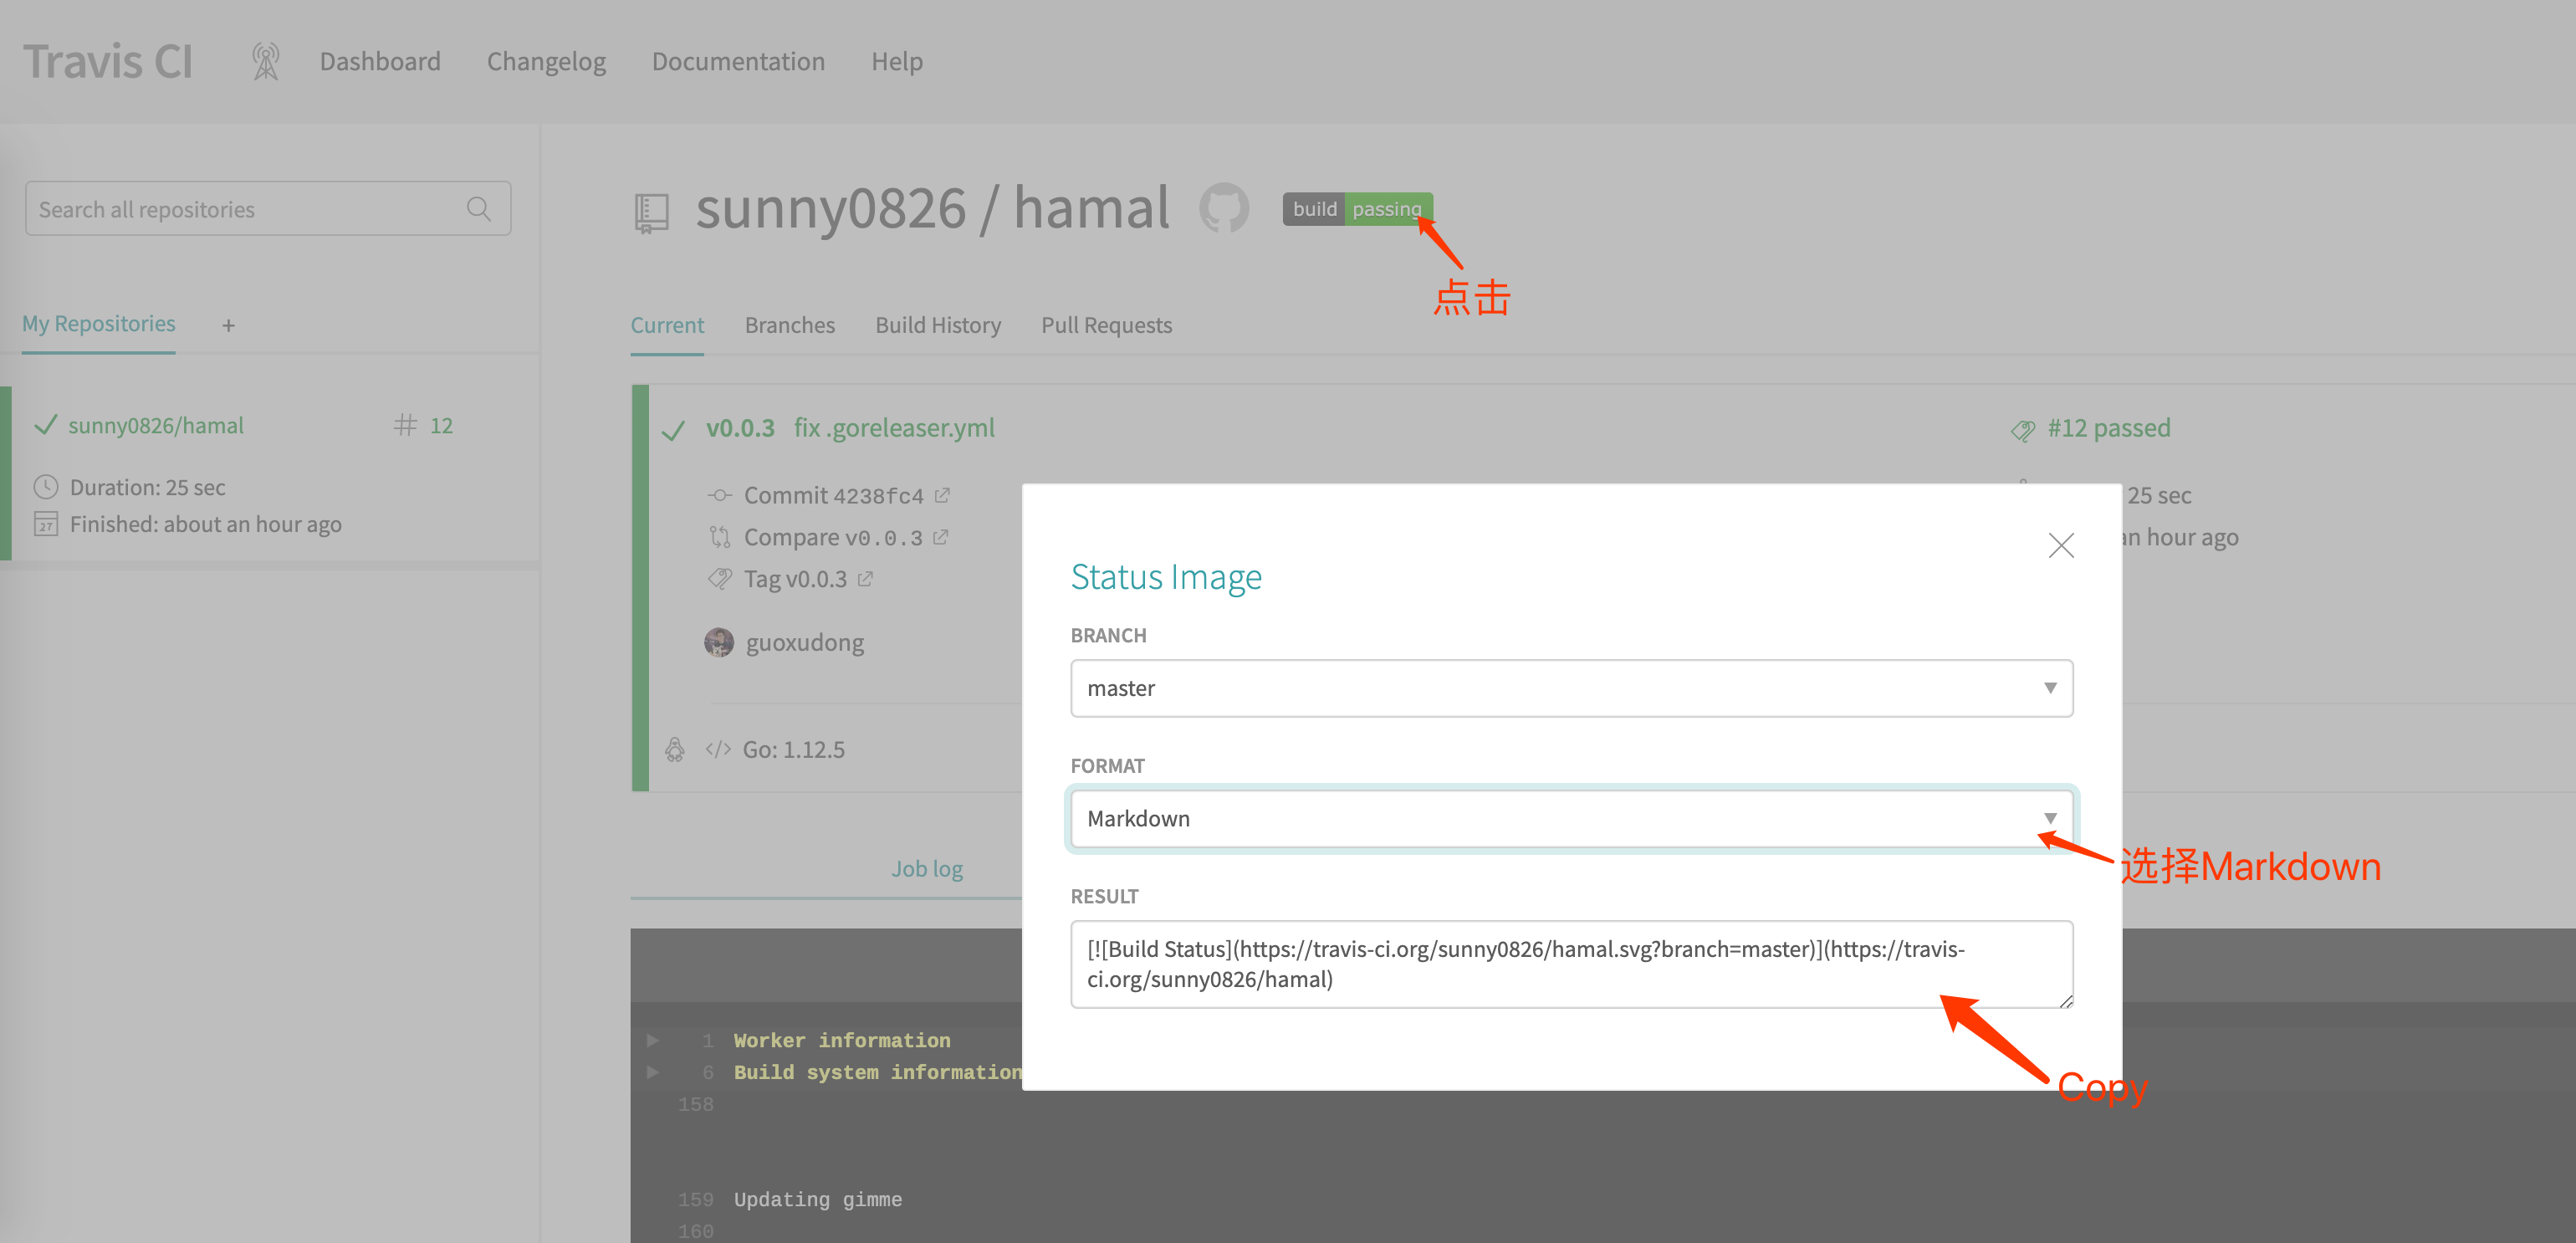Viewport: 2576px width, 1243px height.
Task: Switch to the Branches tab
Action: click(790, 326)
